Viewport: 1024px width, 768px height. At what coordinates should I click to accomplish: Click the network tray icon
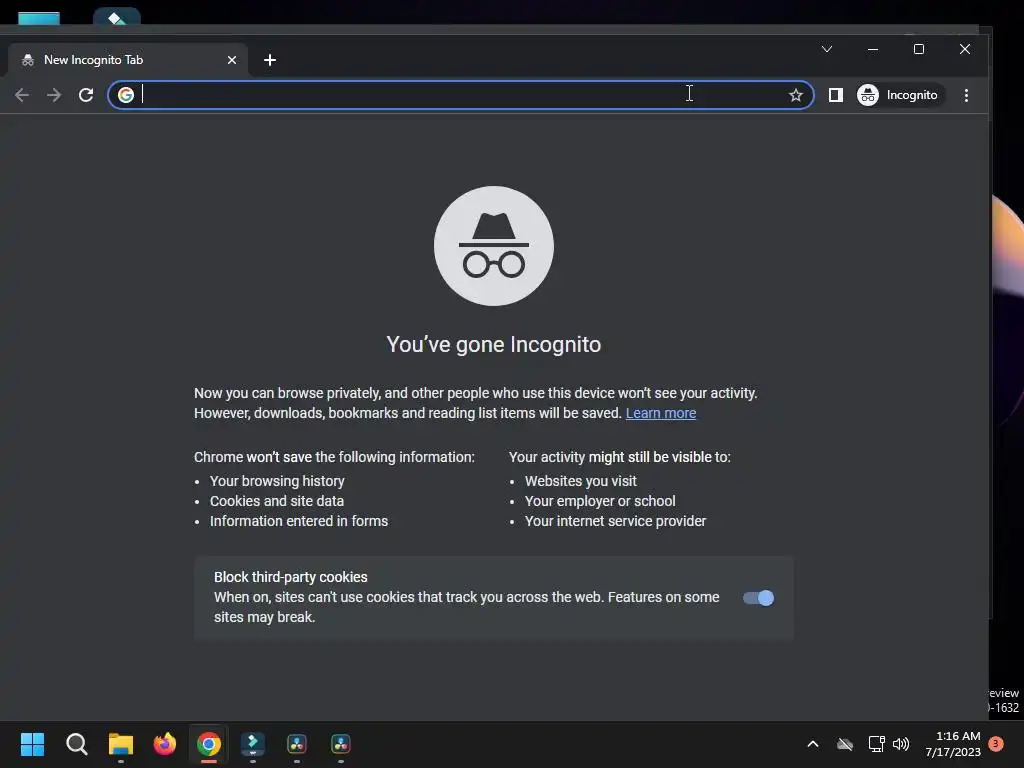coord(876,744)
